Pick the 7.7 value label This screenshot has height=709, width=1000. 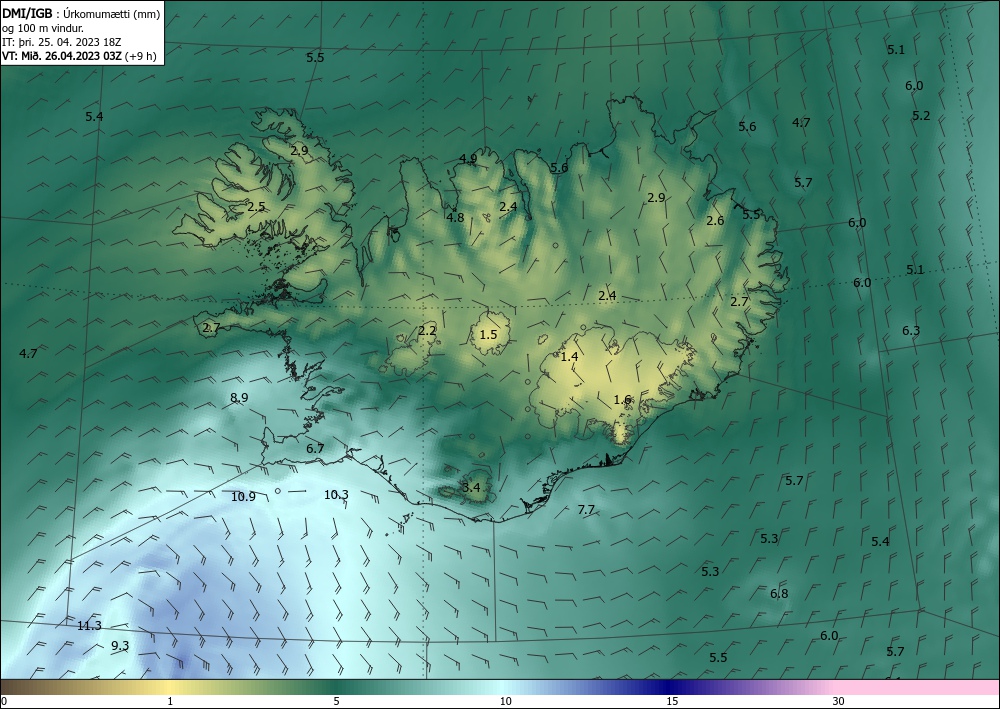[585, 509]
